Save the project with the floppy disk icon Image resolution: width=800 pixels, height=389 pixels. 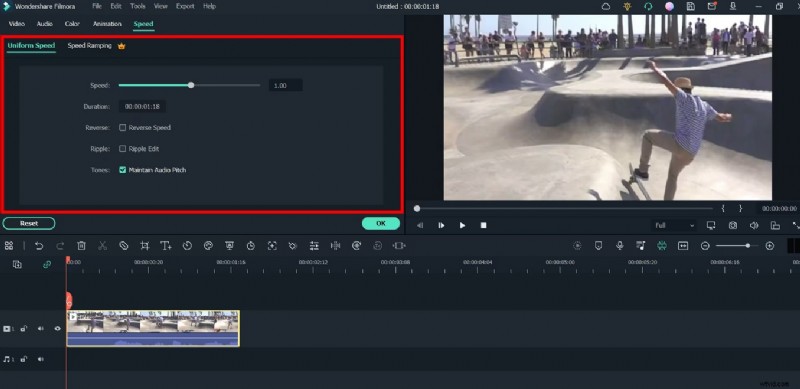click(x=690, y=7)
